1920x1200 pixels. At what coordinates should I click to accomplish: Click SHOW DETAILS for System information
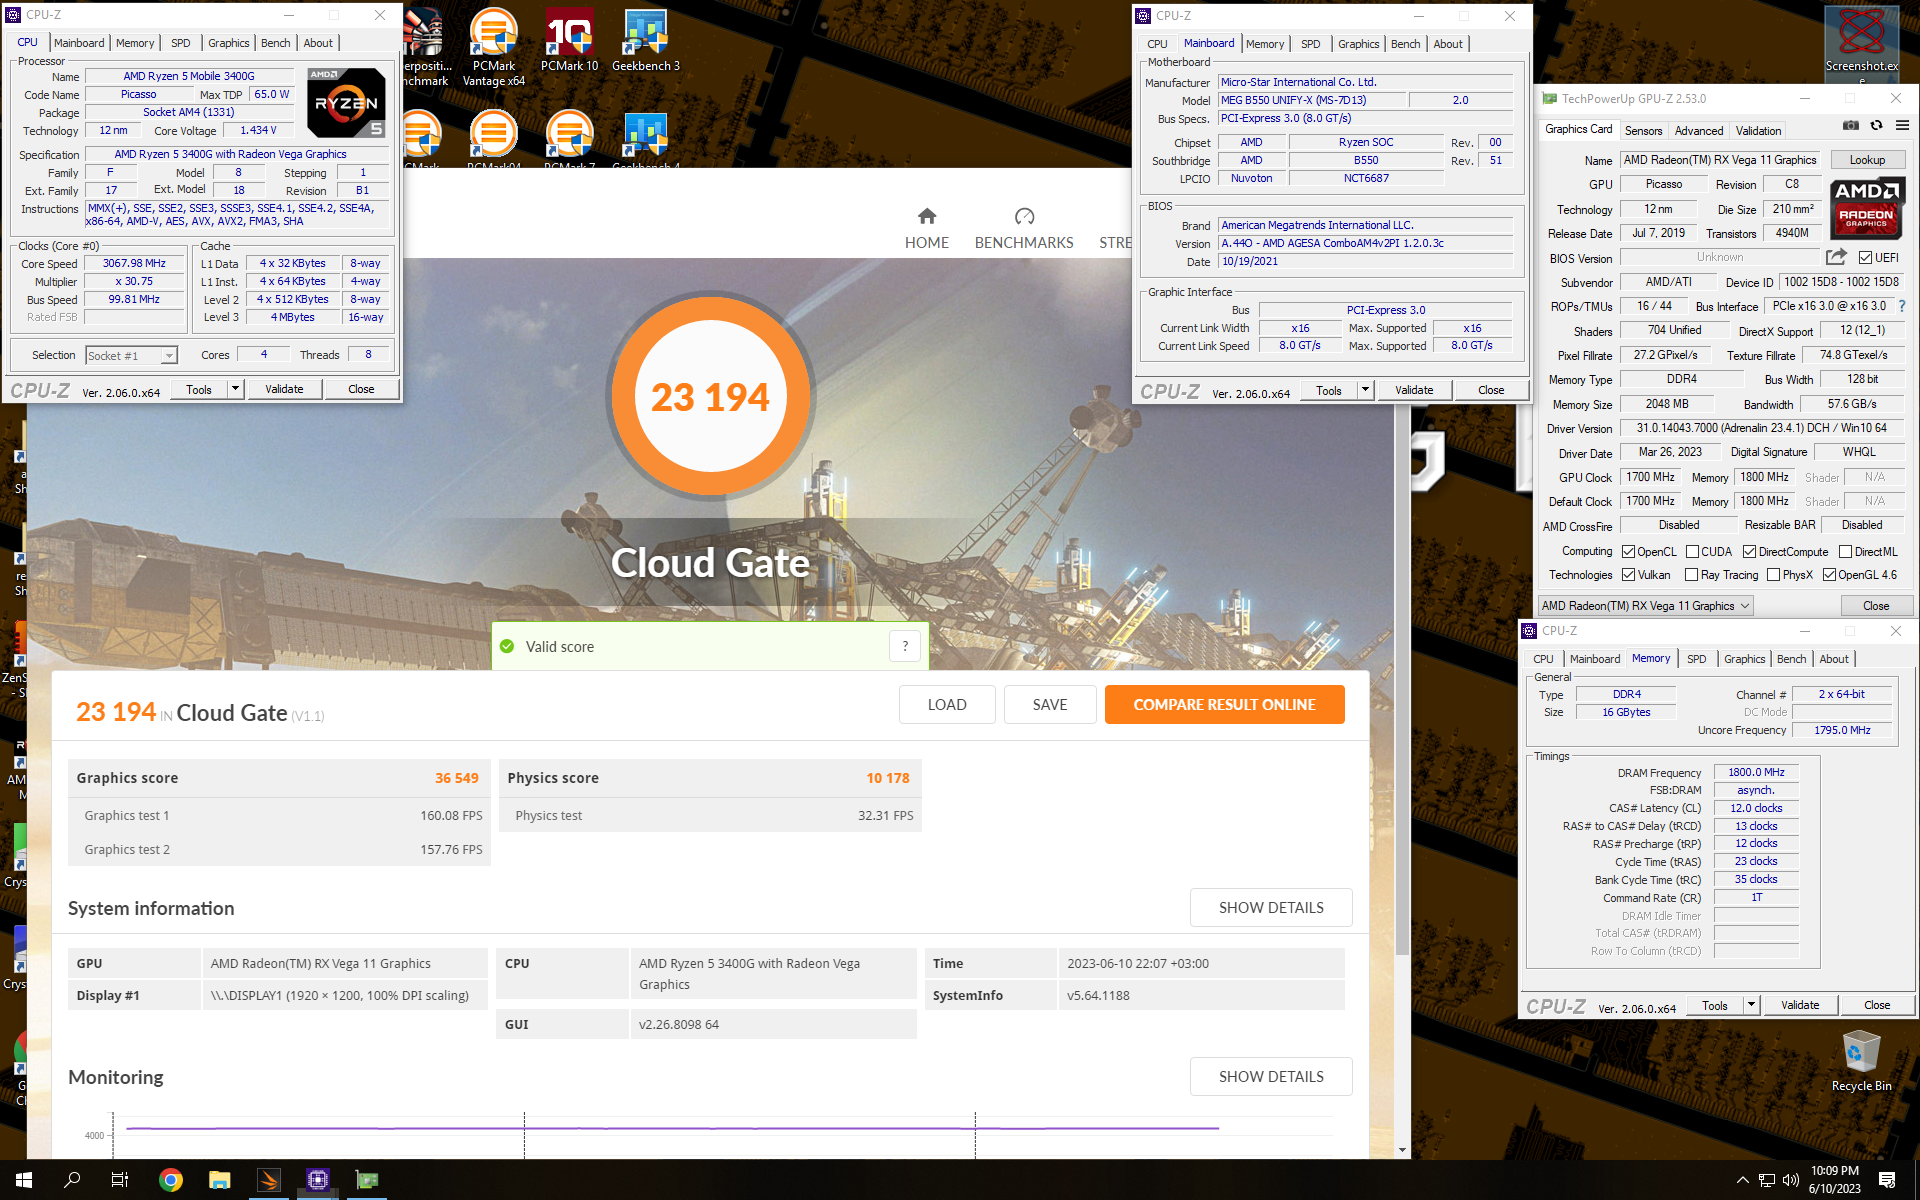click(1271, 908)
